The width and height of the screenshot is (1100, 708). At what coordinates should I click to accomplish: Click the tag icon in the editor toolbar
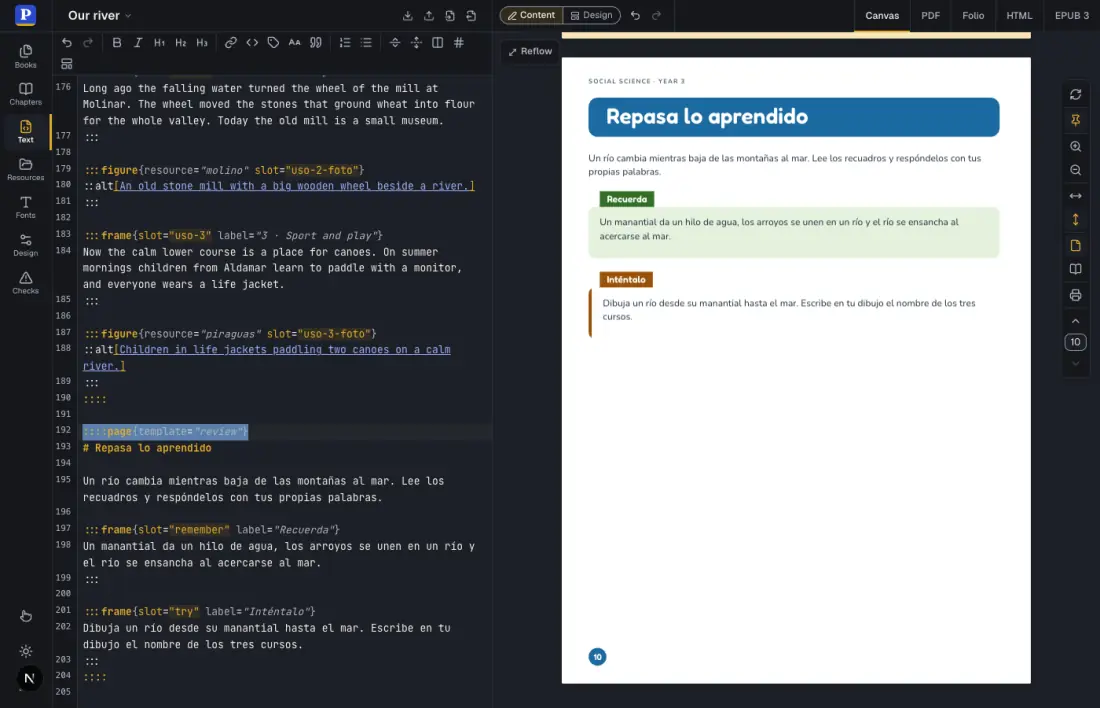click(273, 43)
